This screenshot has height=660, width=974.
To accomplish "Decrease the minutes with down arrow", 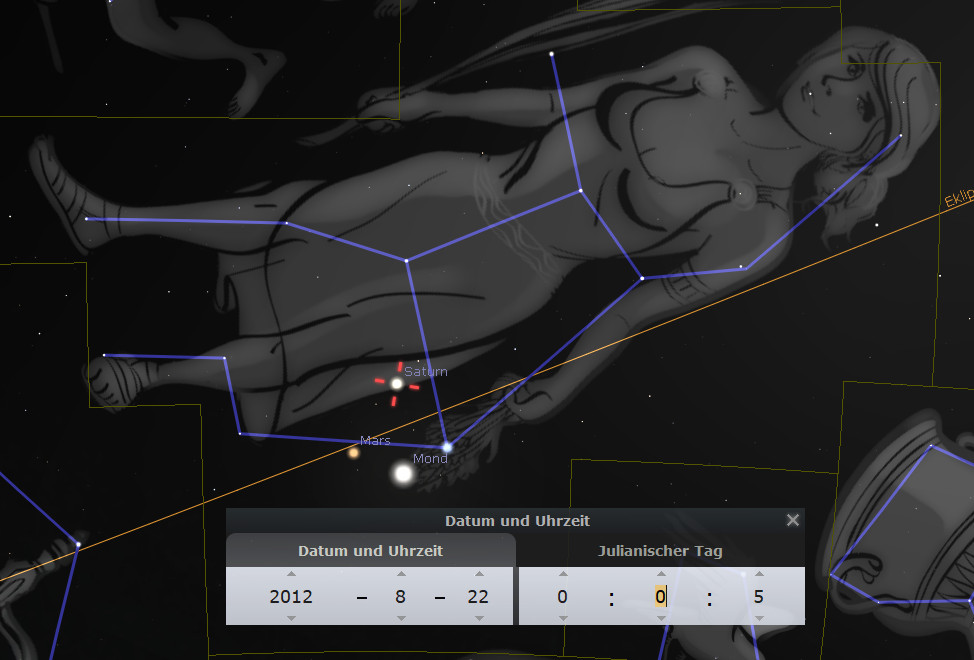I will click(x=661, y=618).
